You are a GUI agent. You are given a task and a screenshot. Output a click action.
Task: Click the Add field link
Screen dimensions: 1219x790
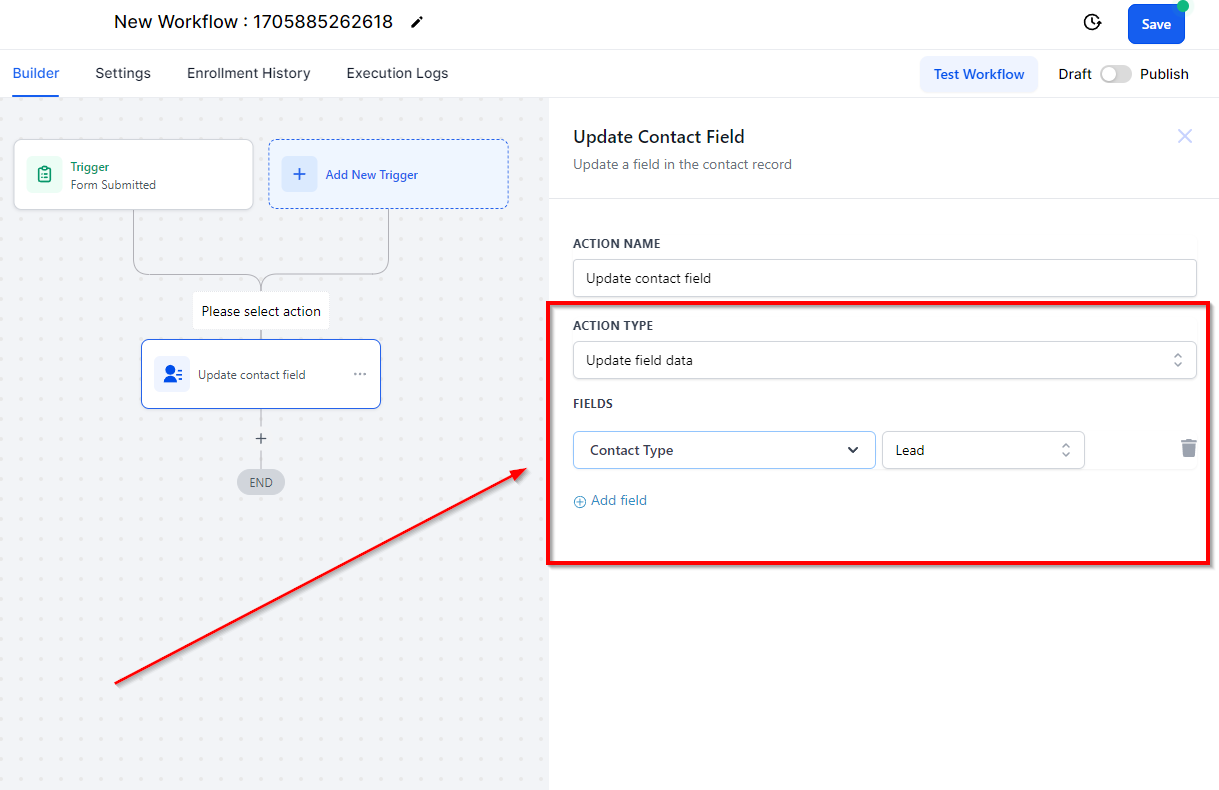coord(611,501)
